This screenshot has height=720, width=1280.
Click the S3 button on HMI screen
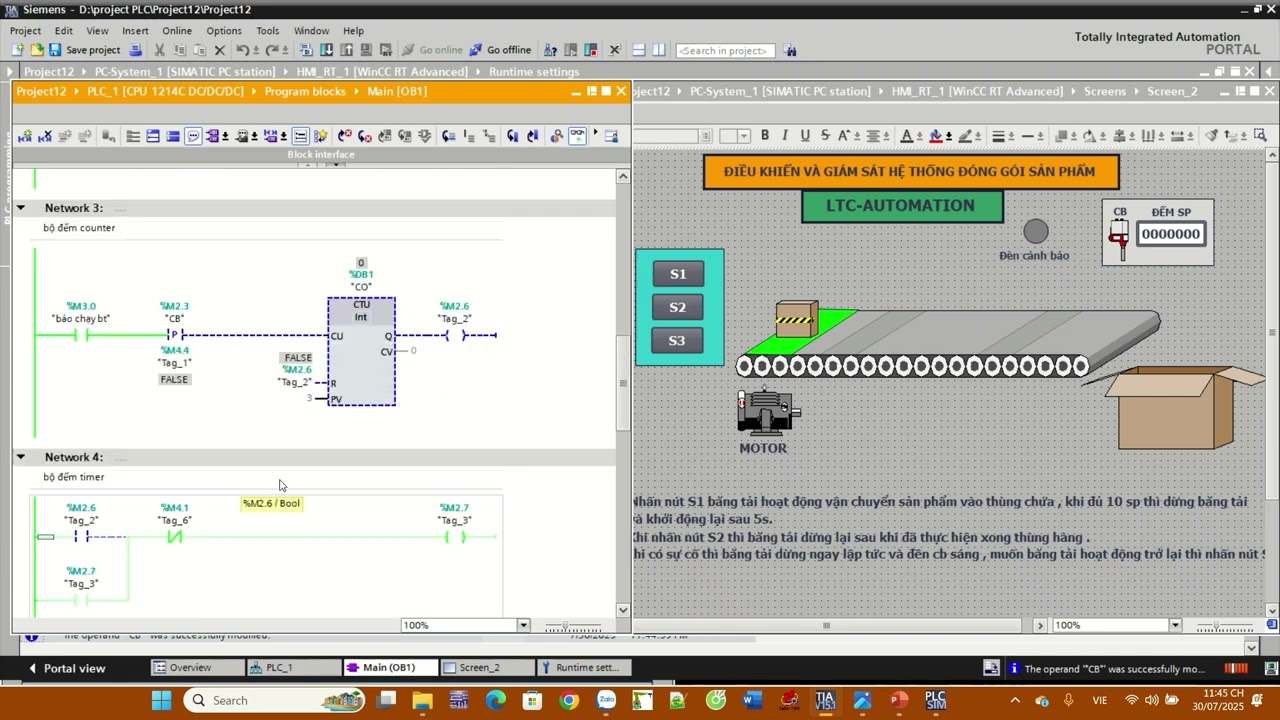678,341
